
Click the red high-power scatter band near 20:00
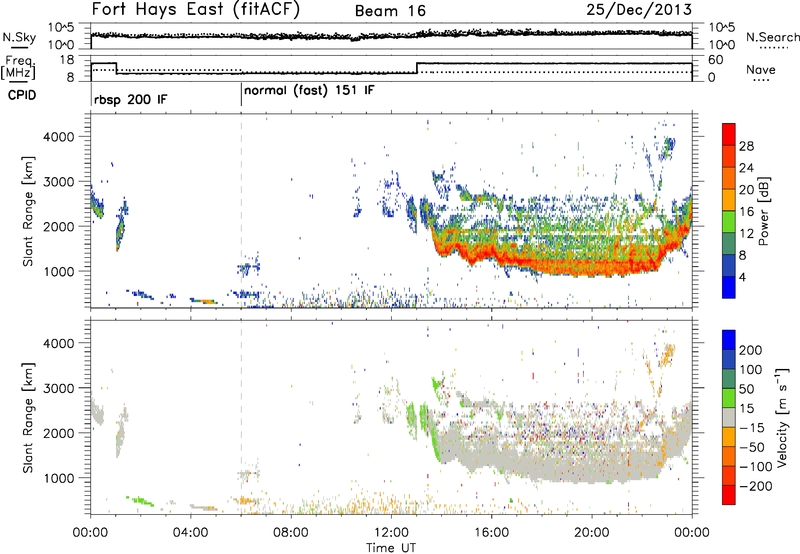(x=591, y=267)
